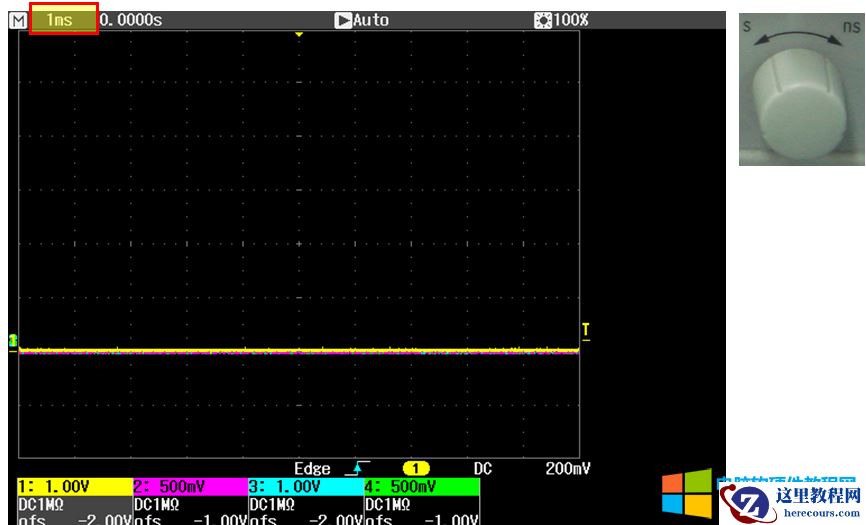866x525 pixels.
Task: Click the Windows logo icon
Action: 687,495
